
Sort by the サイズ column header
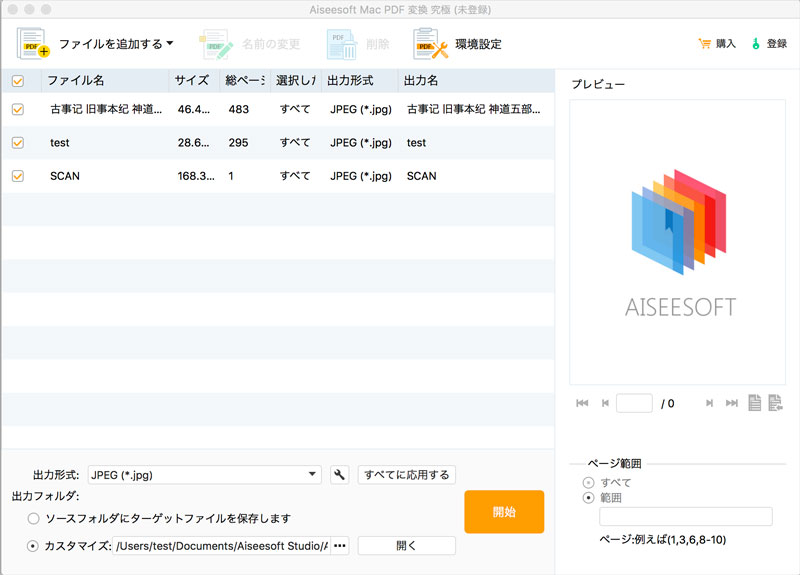194,81
